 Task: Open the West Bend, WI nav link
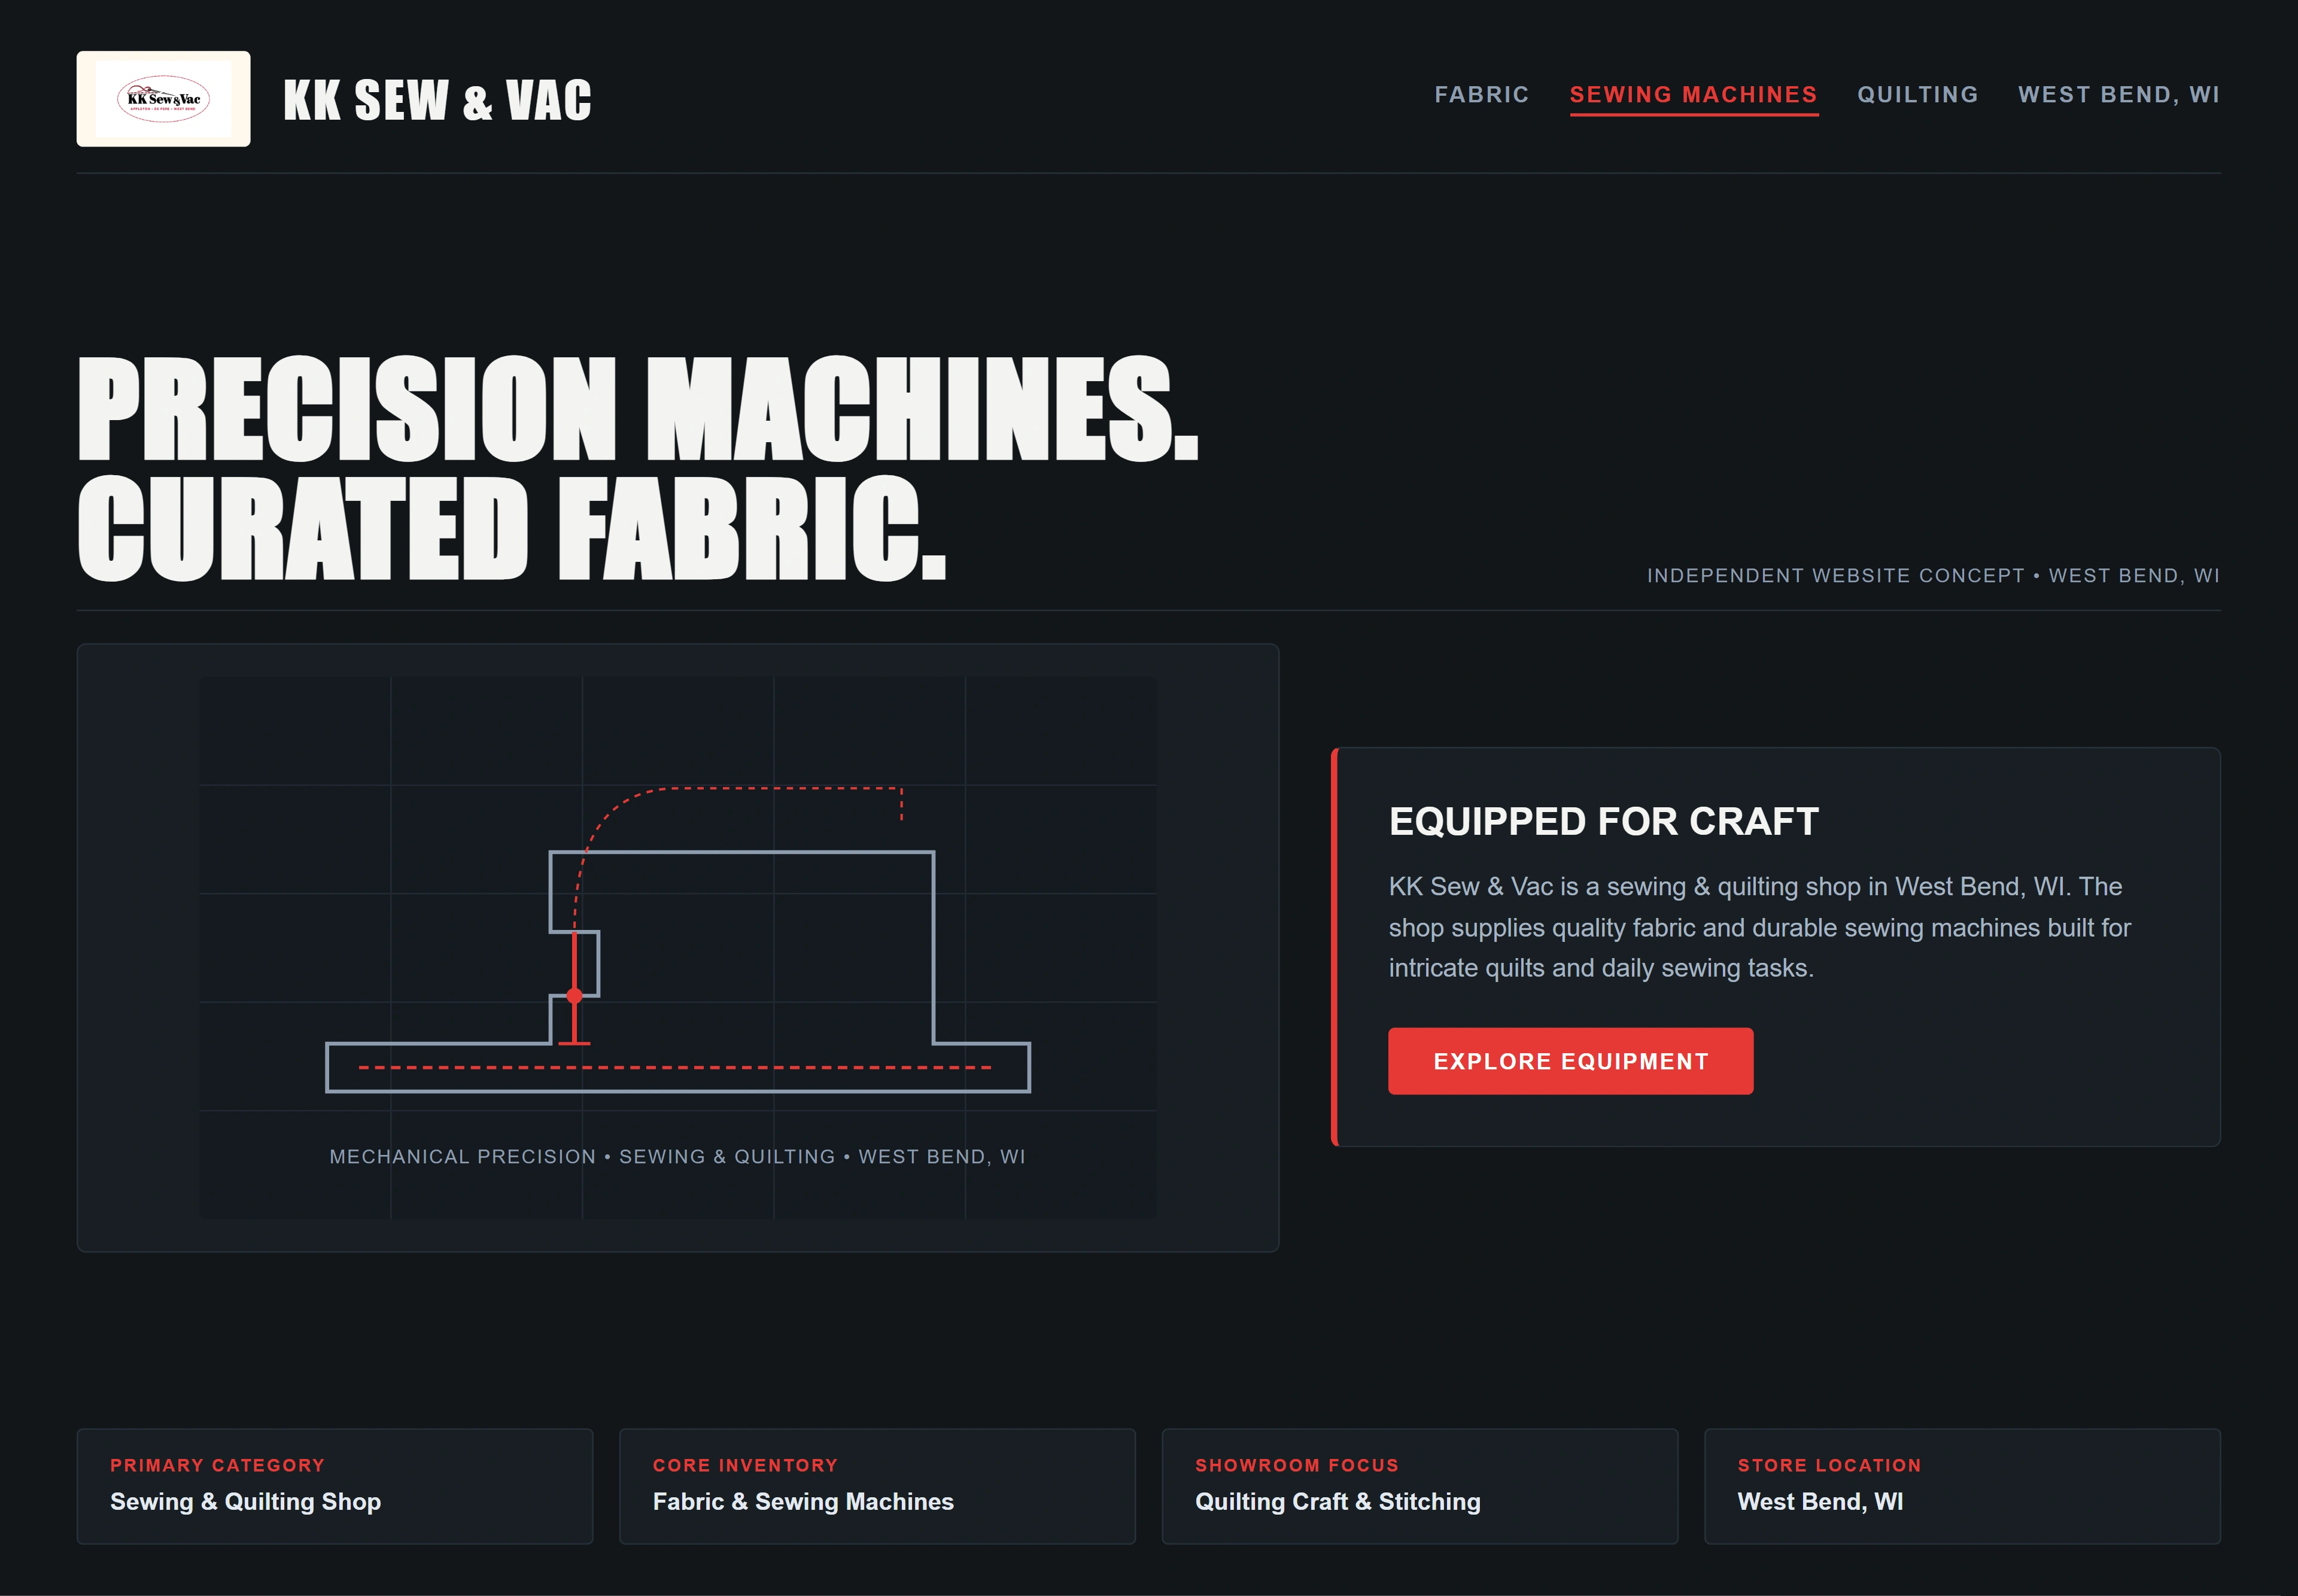coord(2118,95)
